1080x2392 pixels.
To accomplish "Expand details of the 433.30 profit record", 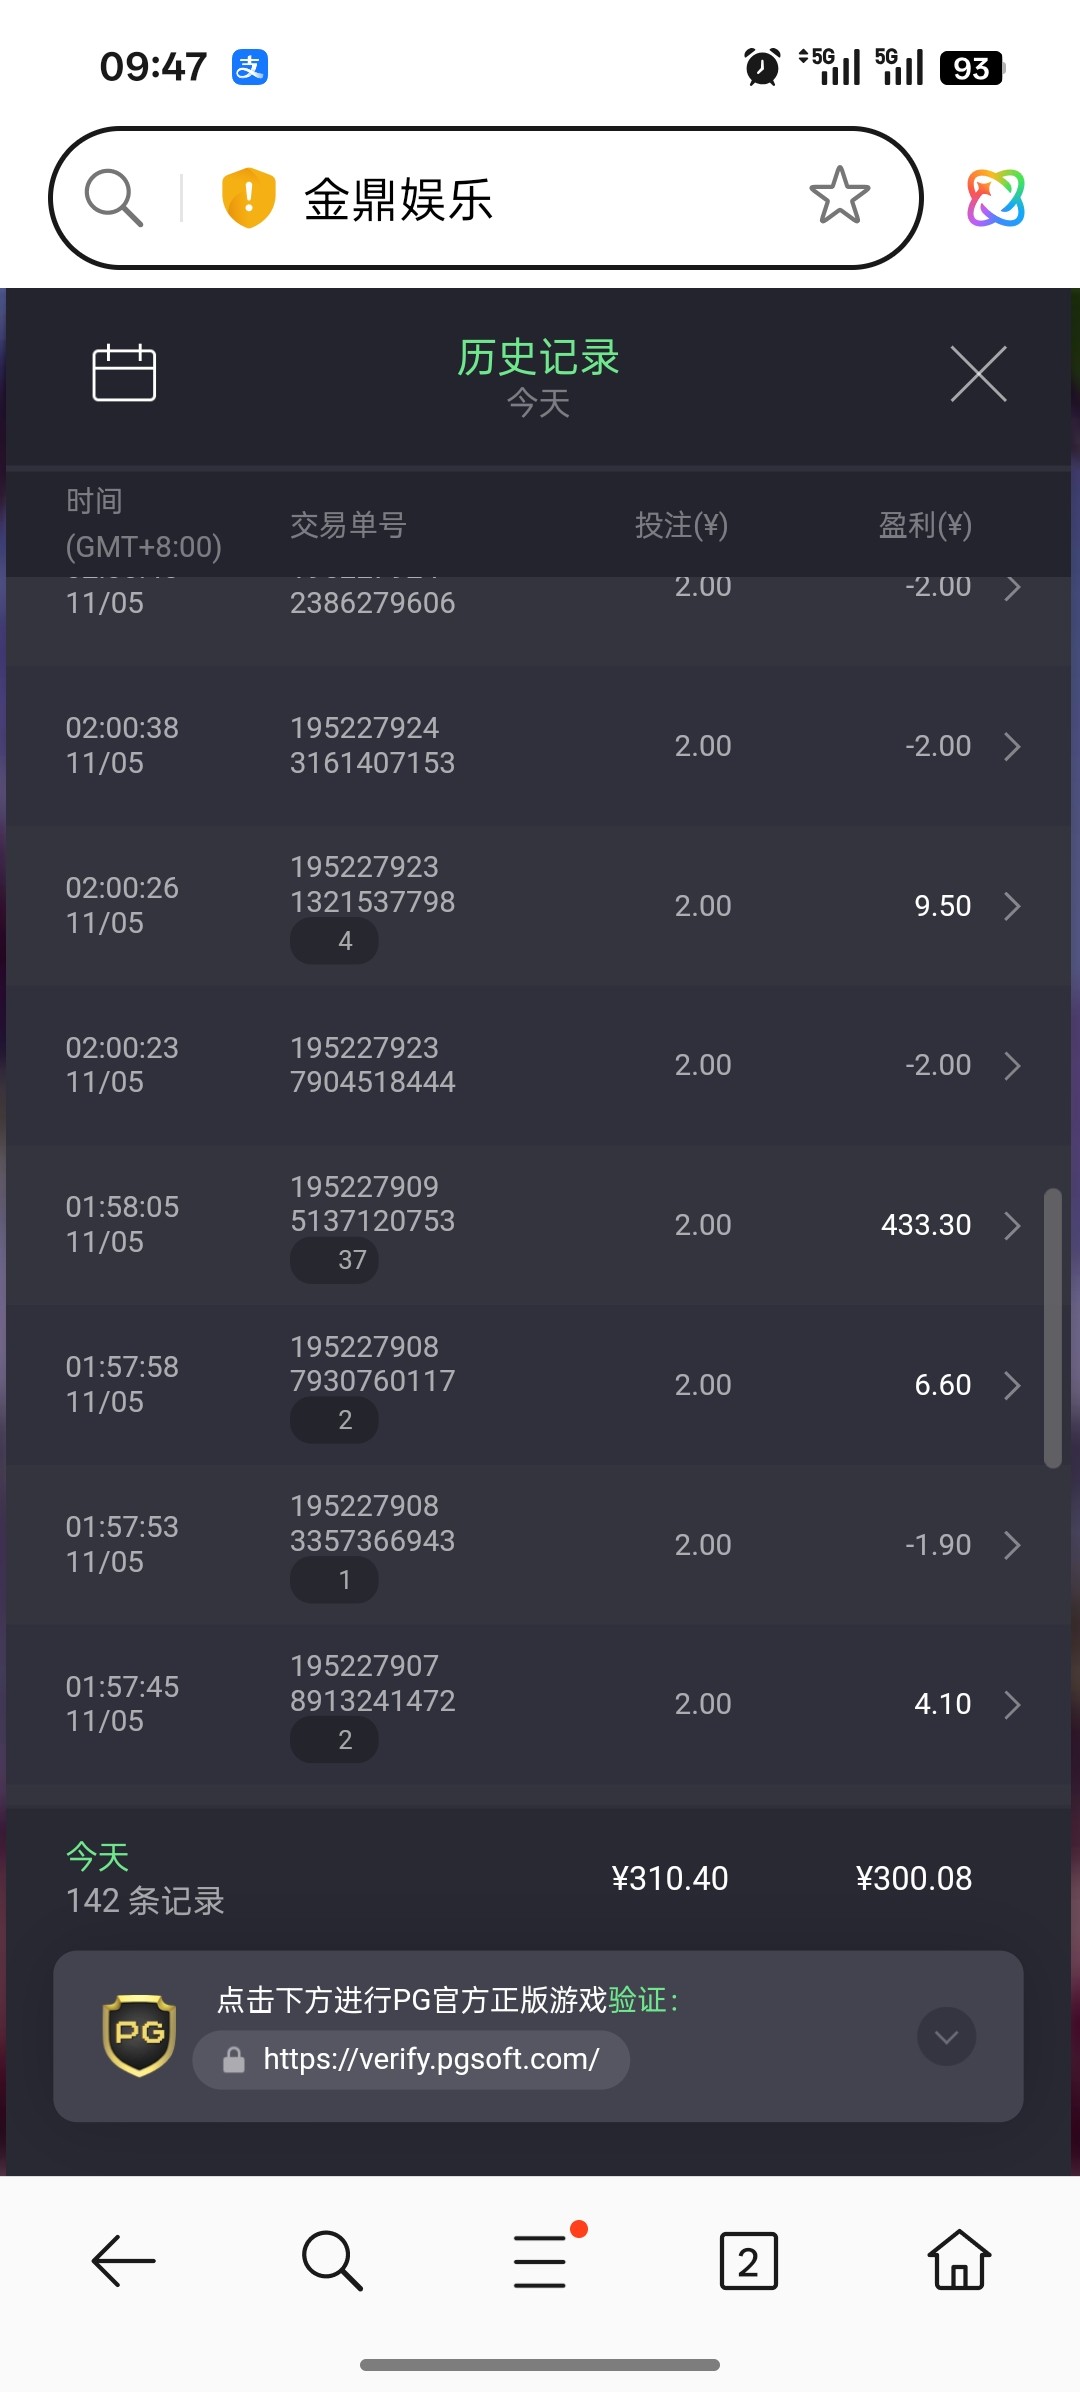I will [x=1012, y=1225].
